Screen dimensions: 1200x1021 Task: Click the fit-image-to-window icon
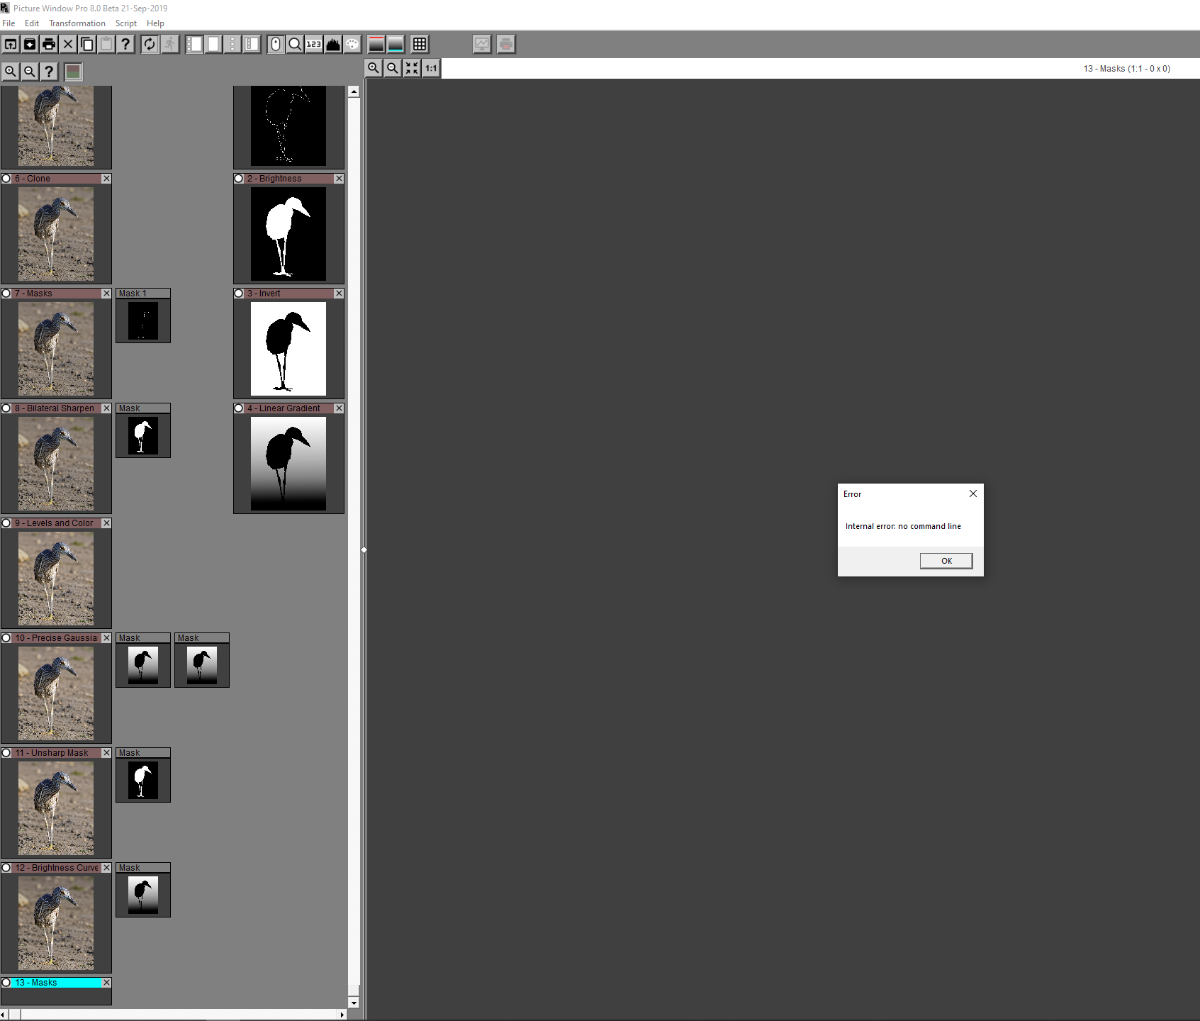pos(411,68)
